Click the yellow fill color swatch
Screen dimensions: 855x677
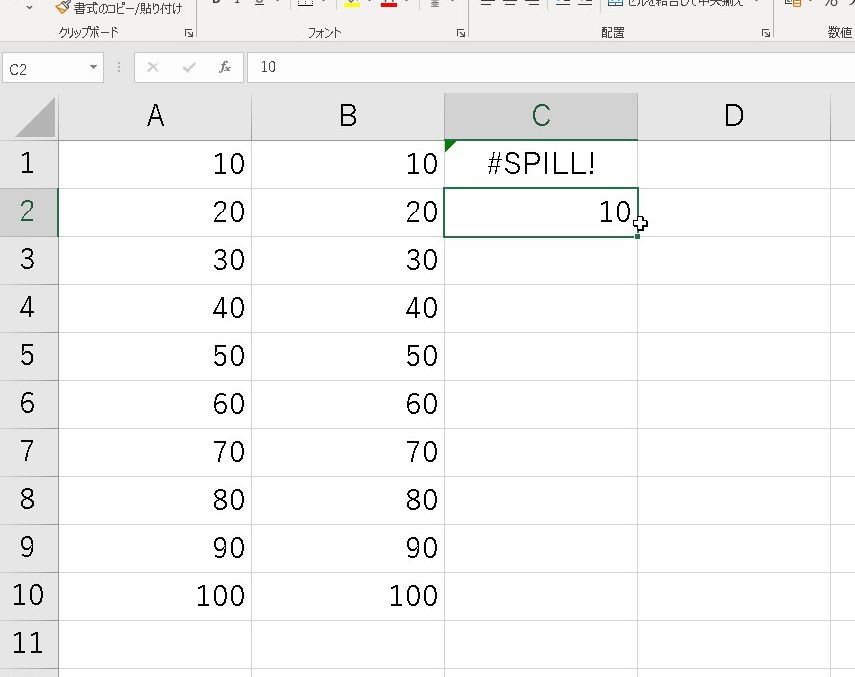pyautogui.click(x=352, y=4)
